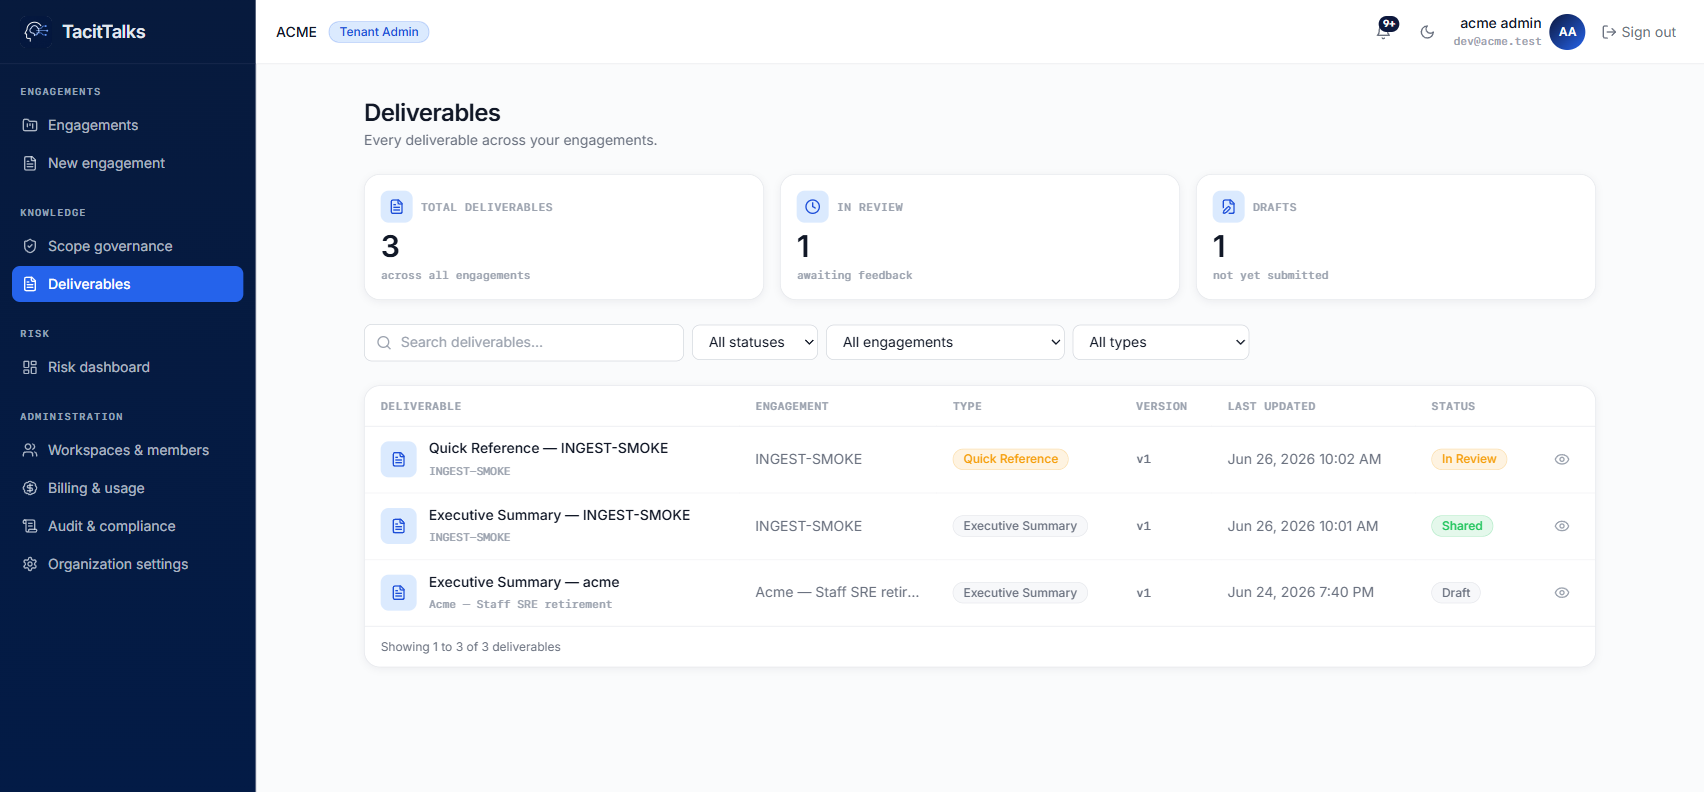The width and height of the screenshot is (1704, 792).
Task: Click the Shared status badge
Action: 1462,526
